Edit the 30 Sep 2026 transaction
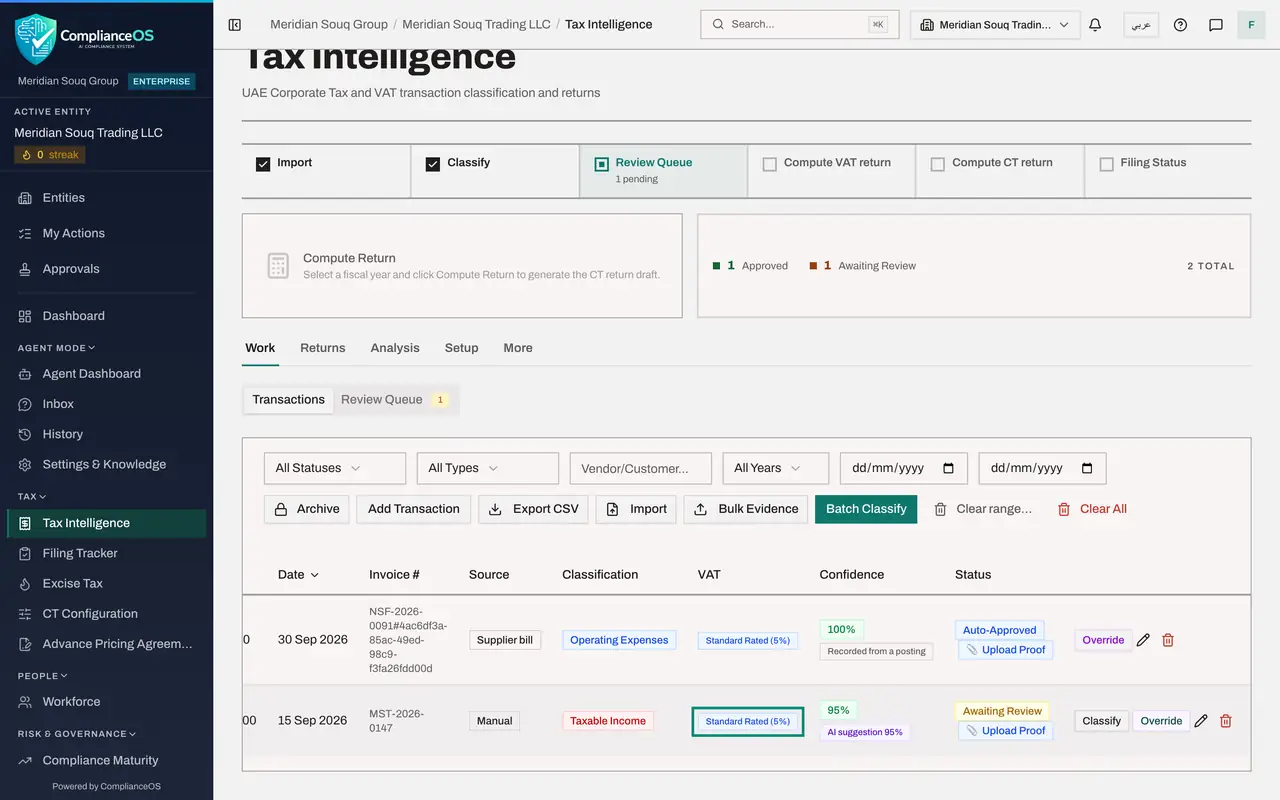Viewport: 1280px width, 800px height. (1143, 640)
